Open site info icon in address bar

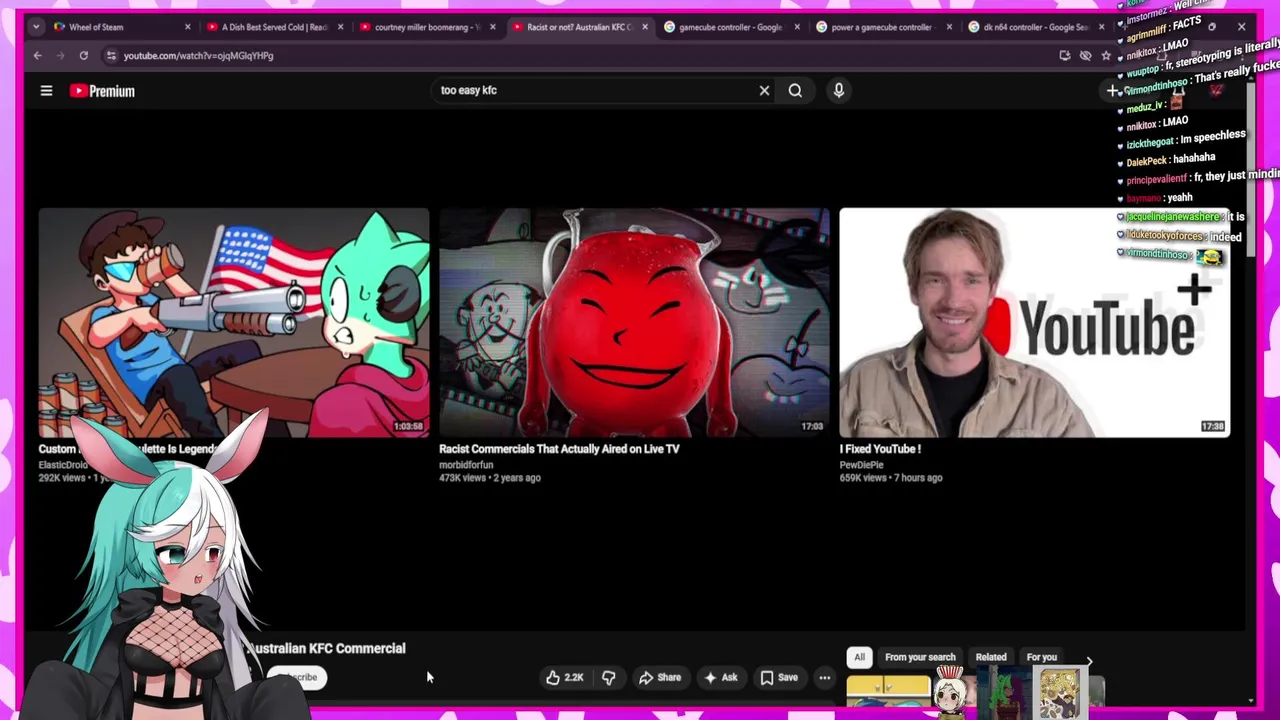click(x=111, y=56)
